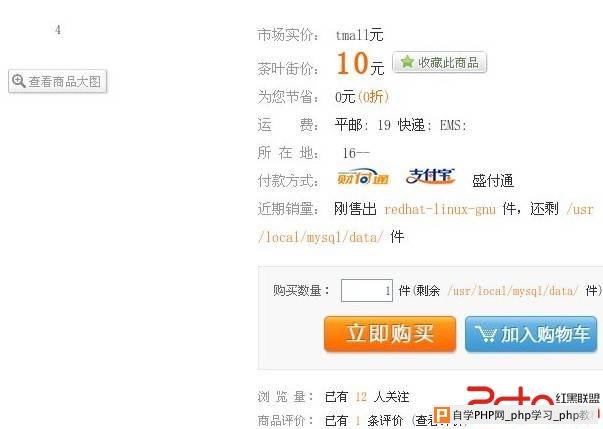Click the 条评价 reviews text
Image resolution: width=603 pixels, height=429 pixels.
click(x=385, y=421)
